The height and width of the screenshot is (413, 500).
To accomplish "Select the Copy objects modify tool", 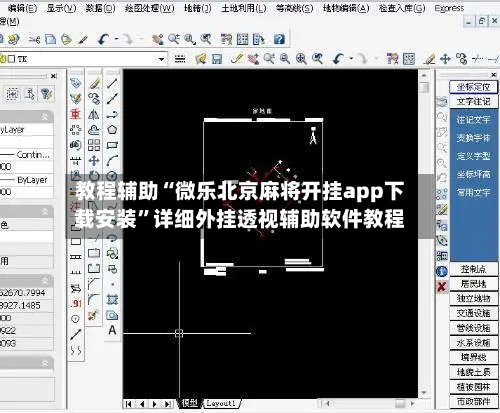I will click(x=94, y=99).
